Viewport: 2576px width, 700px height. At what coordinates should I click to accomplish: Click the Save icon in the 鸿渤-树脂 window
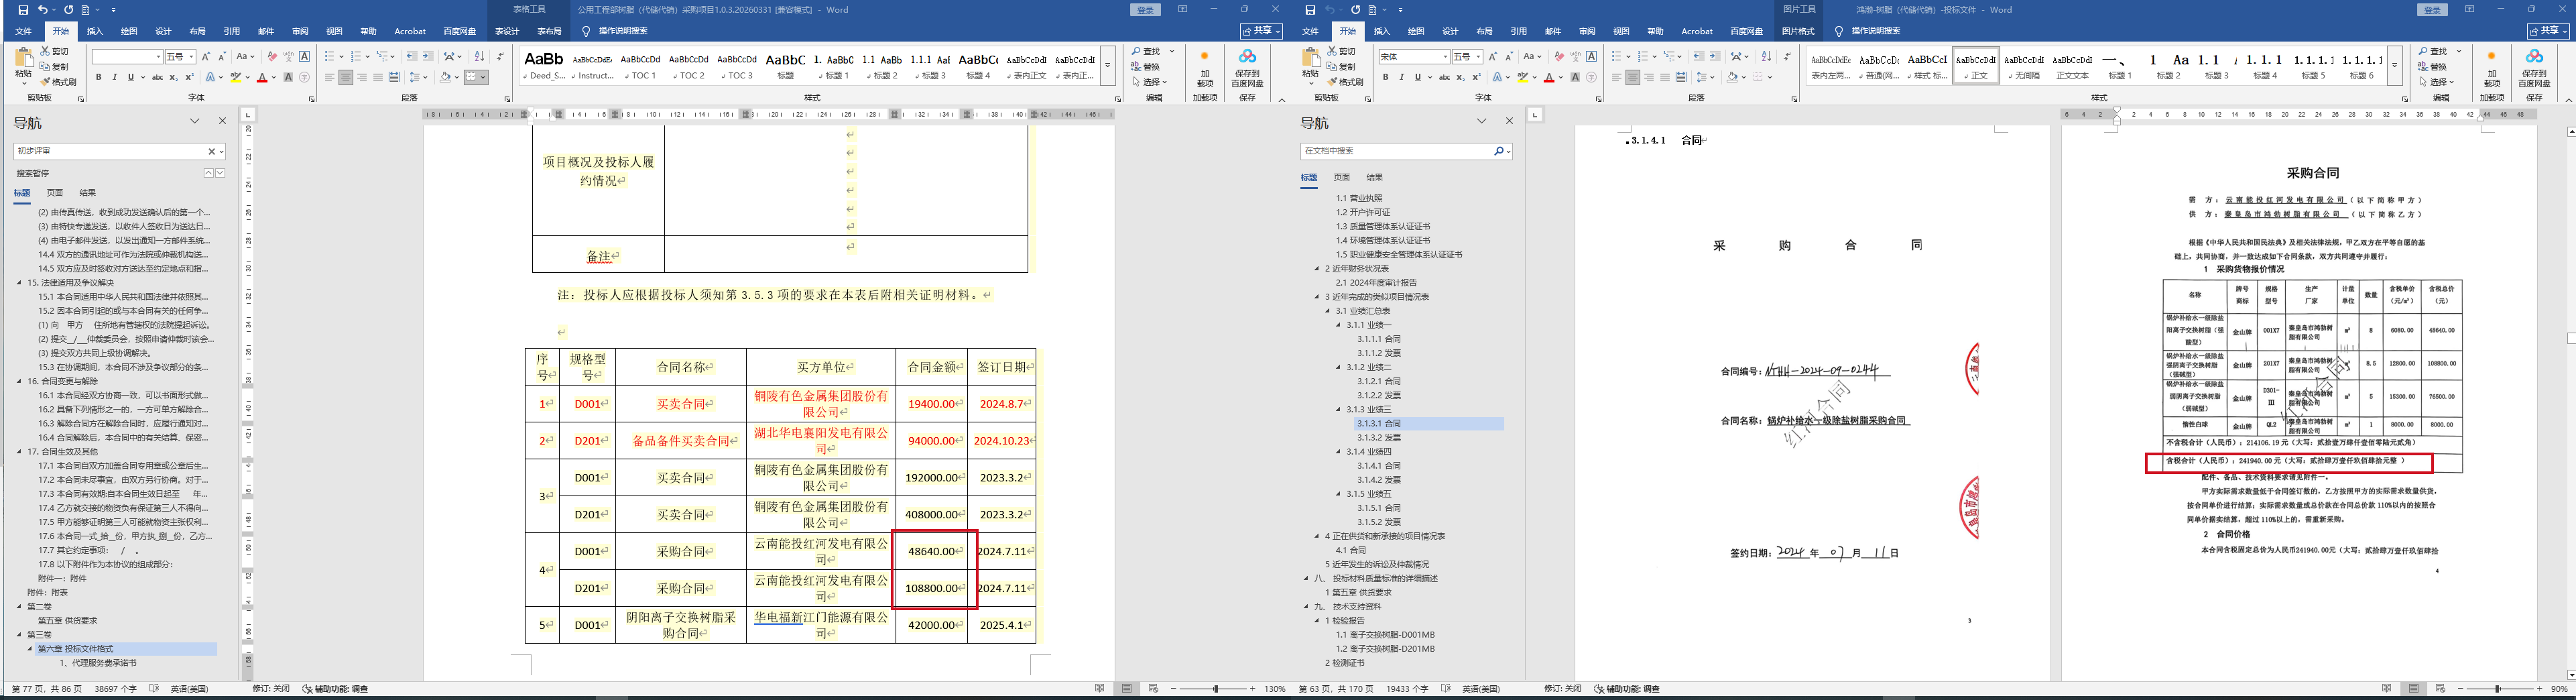pyautogui.click(x=1310, y=10)
